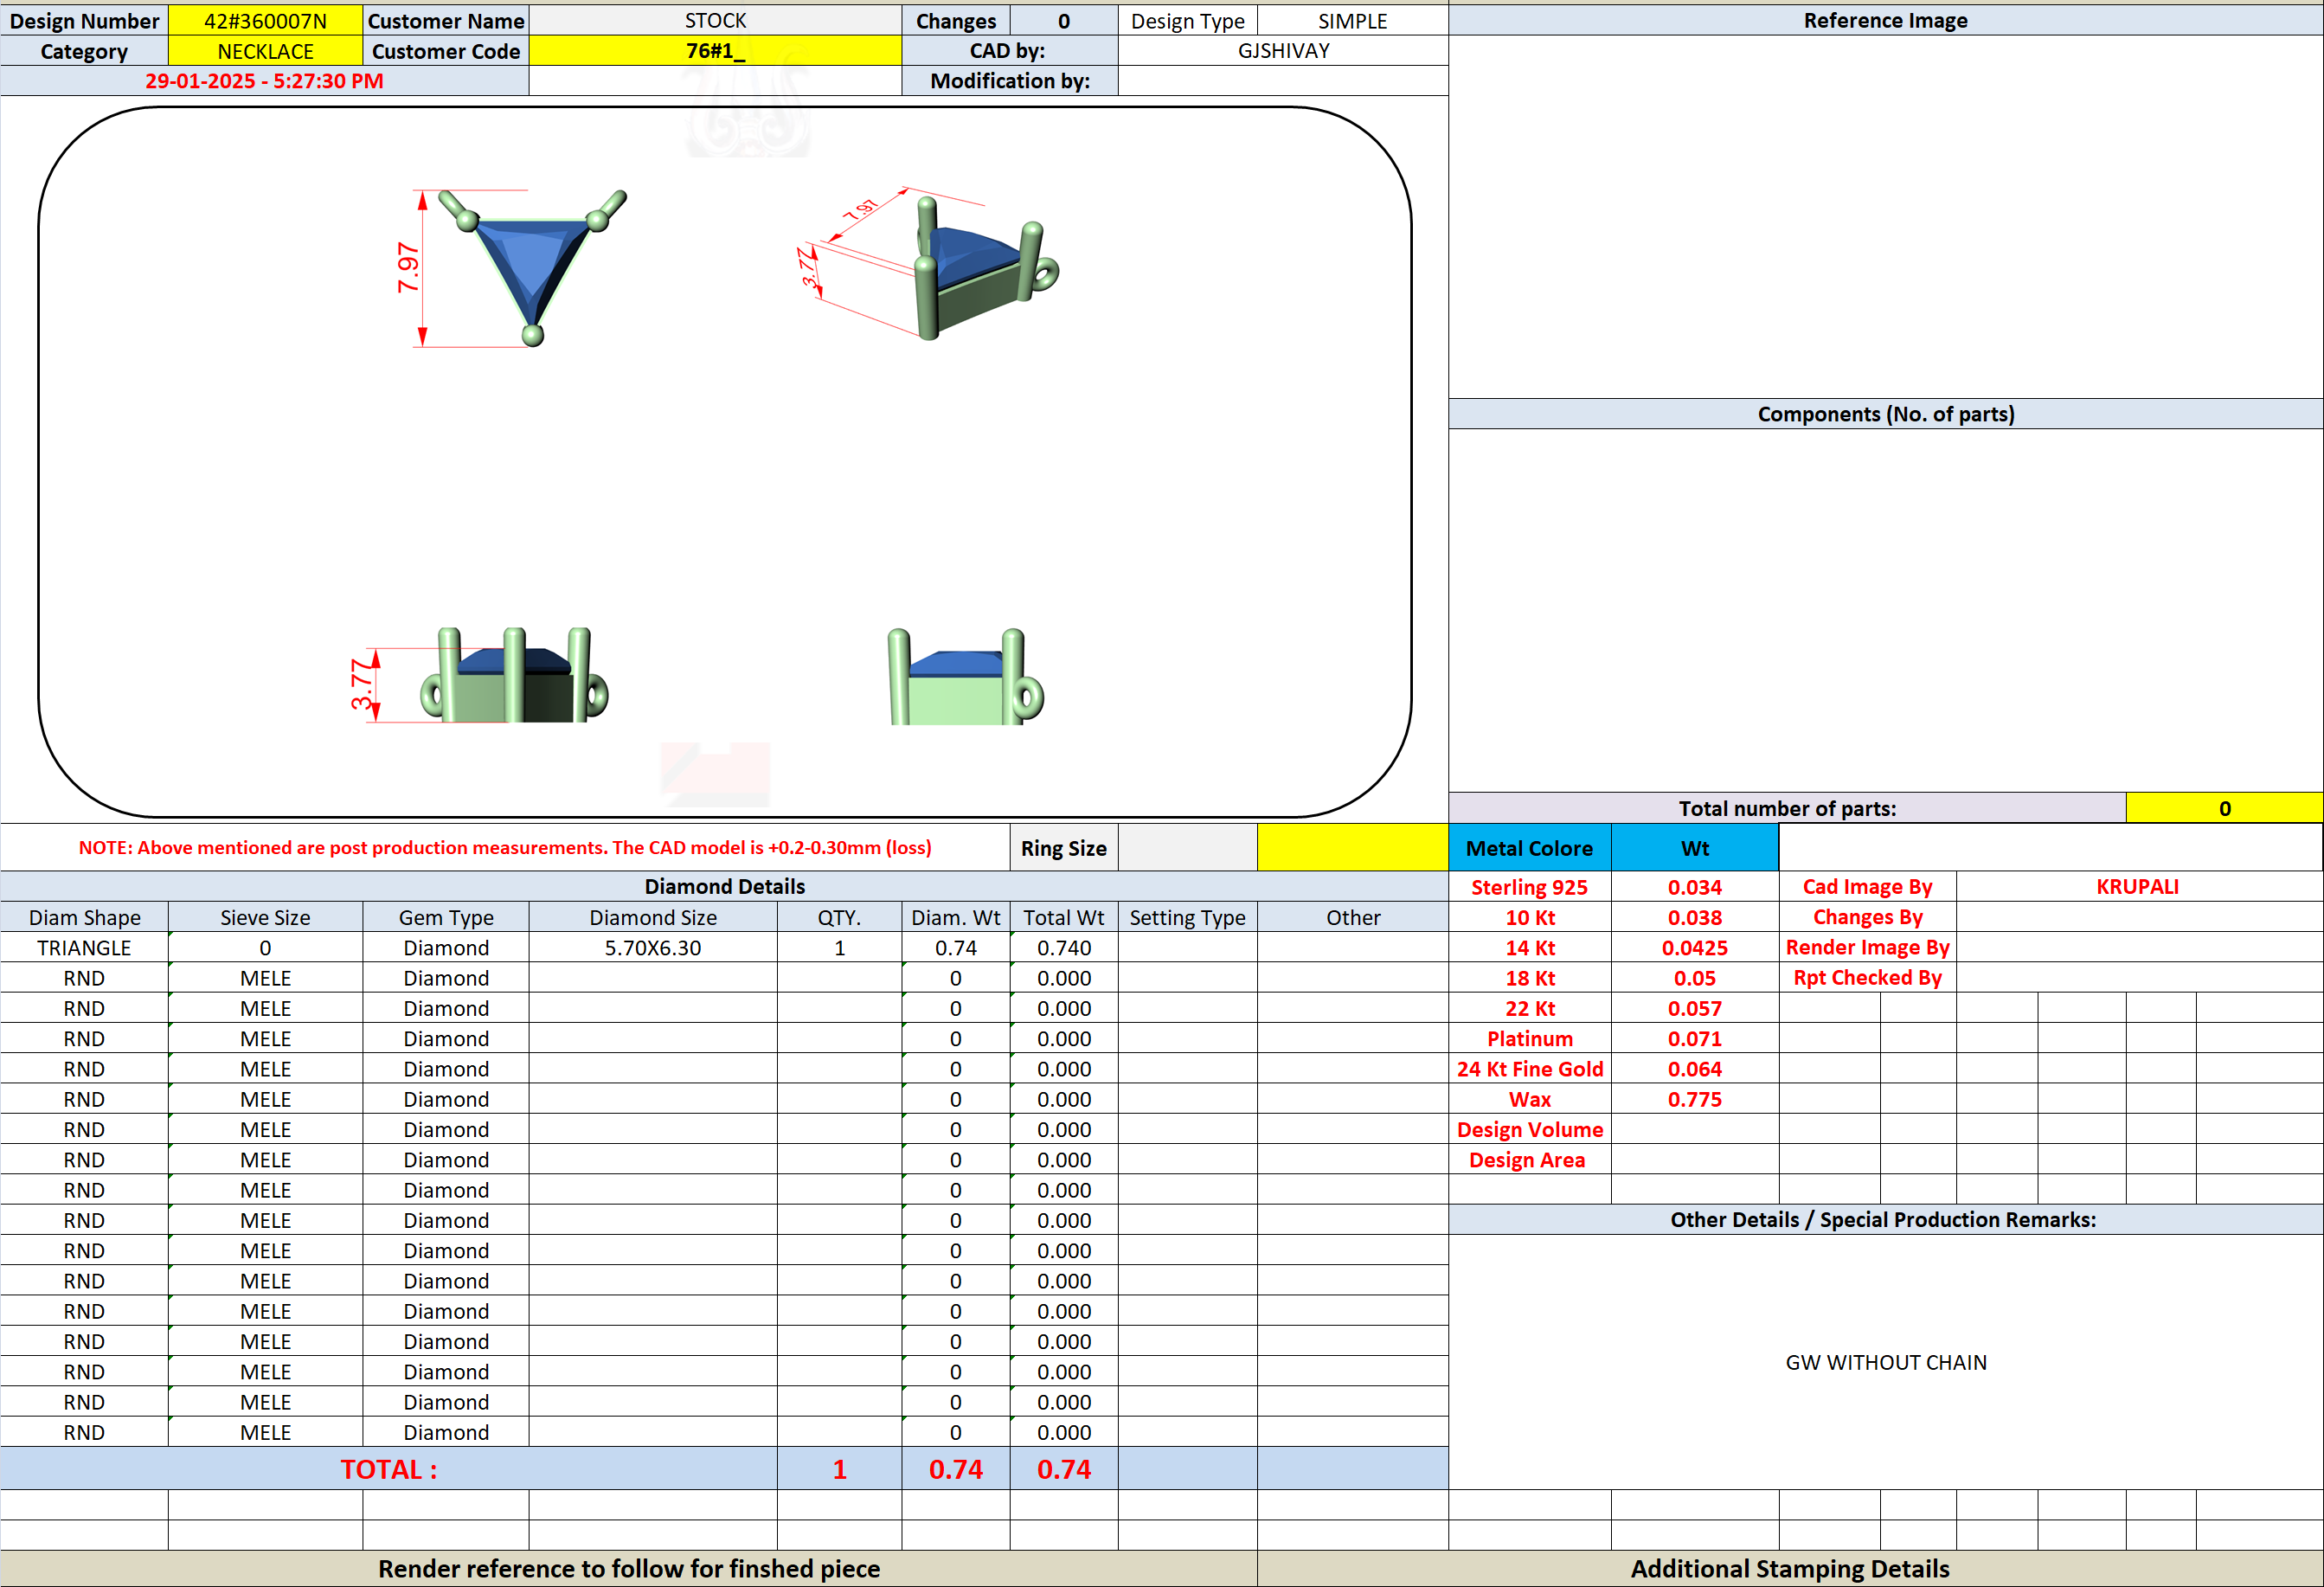The image size is (2324, 1587).
Task: Click the Setting Type column header
Action: (1187, 917)
